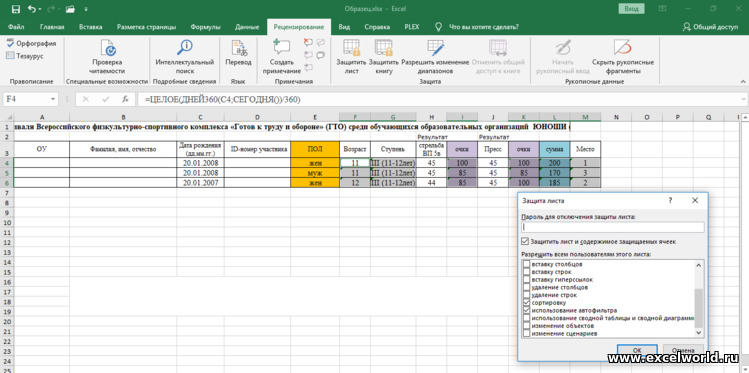Expand the Name Box dropdown
Viewport: 749px width, 373px height.
[x=53, y=99]
